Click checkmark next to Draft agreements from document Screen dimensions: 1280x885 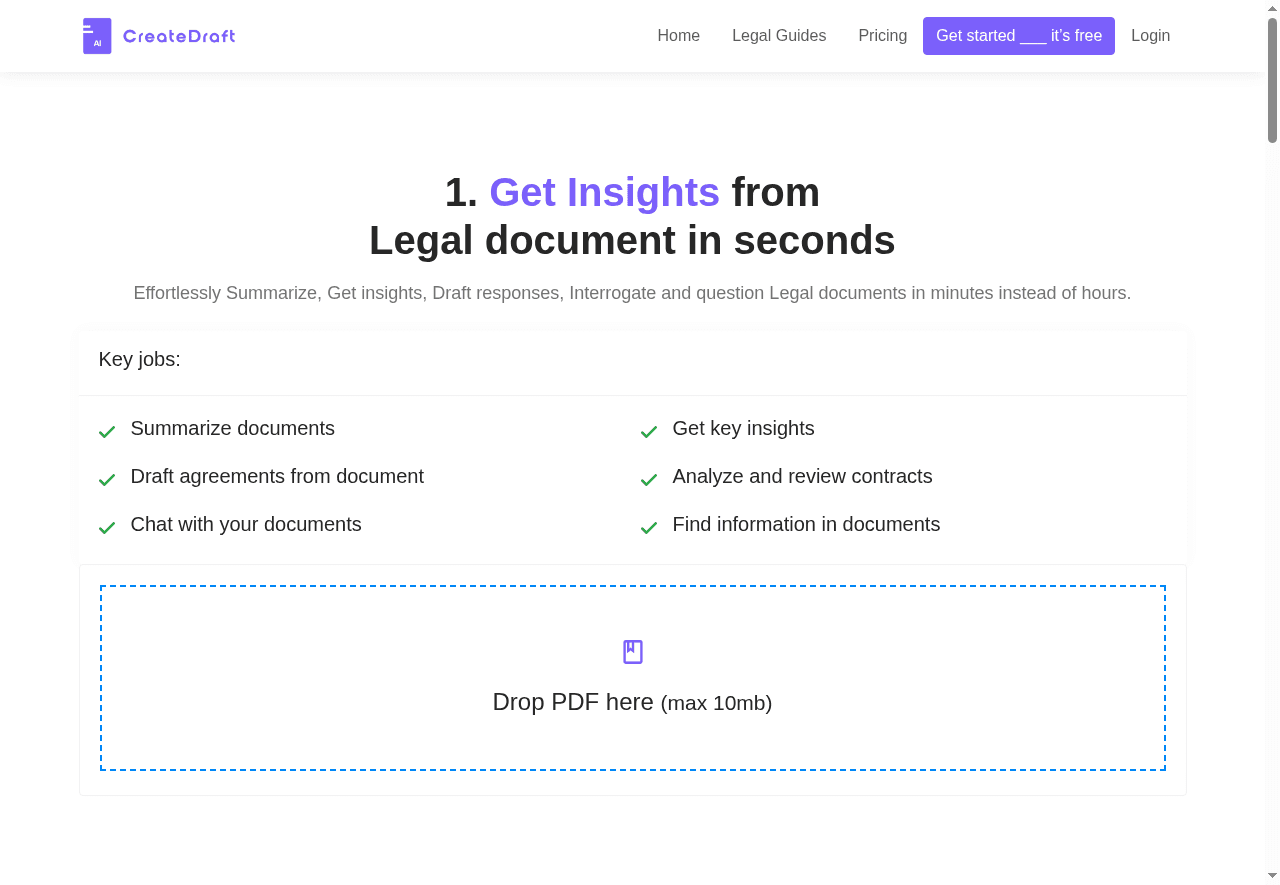pos(107,480)
